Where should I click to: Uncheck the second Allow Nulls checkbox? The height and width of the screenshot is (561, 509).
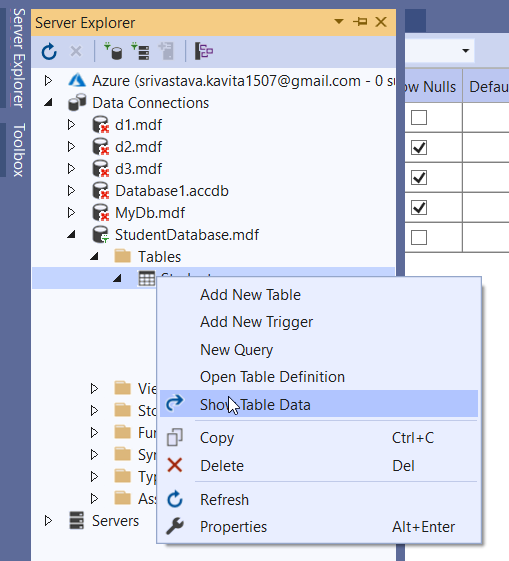click(419, 147)
